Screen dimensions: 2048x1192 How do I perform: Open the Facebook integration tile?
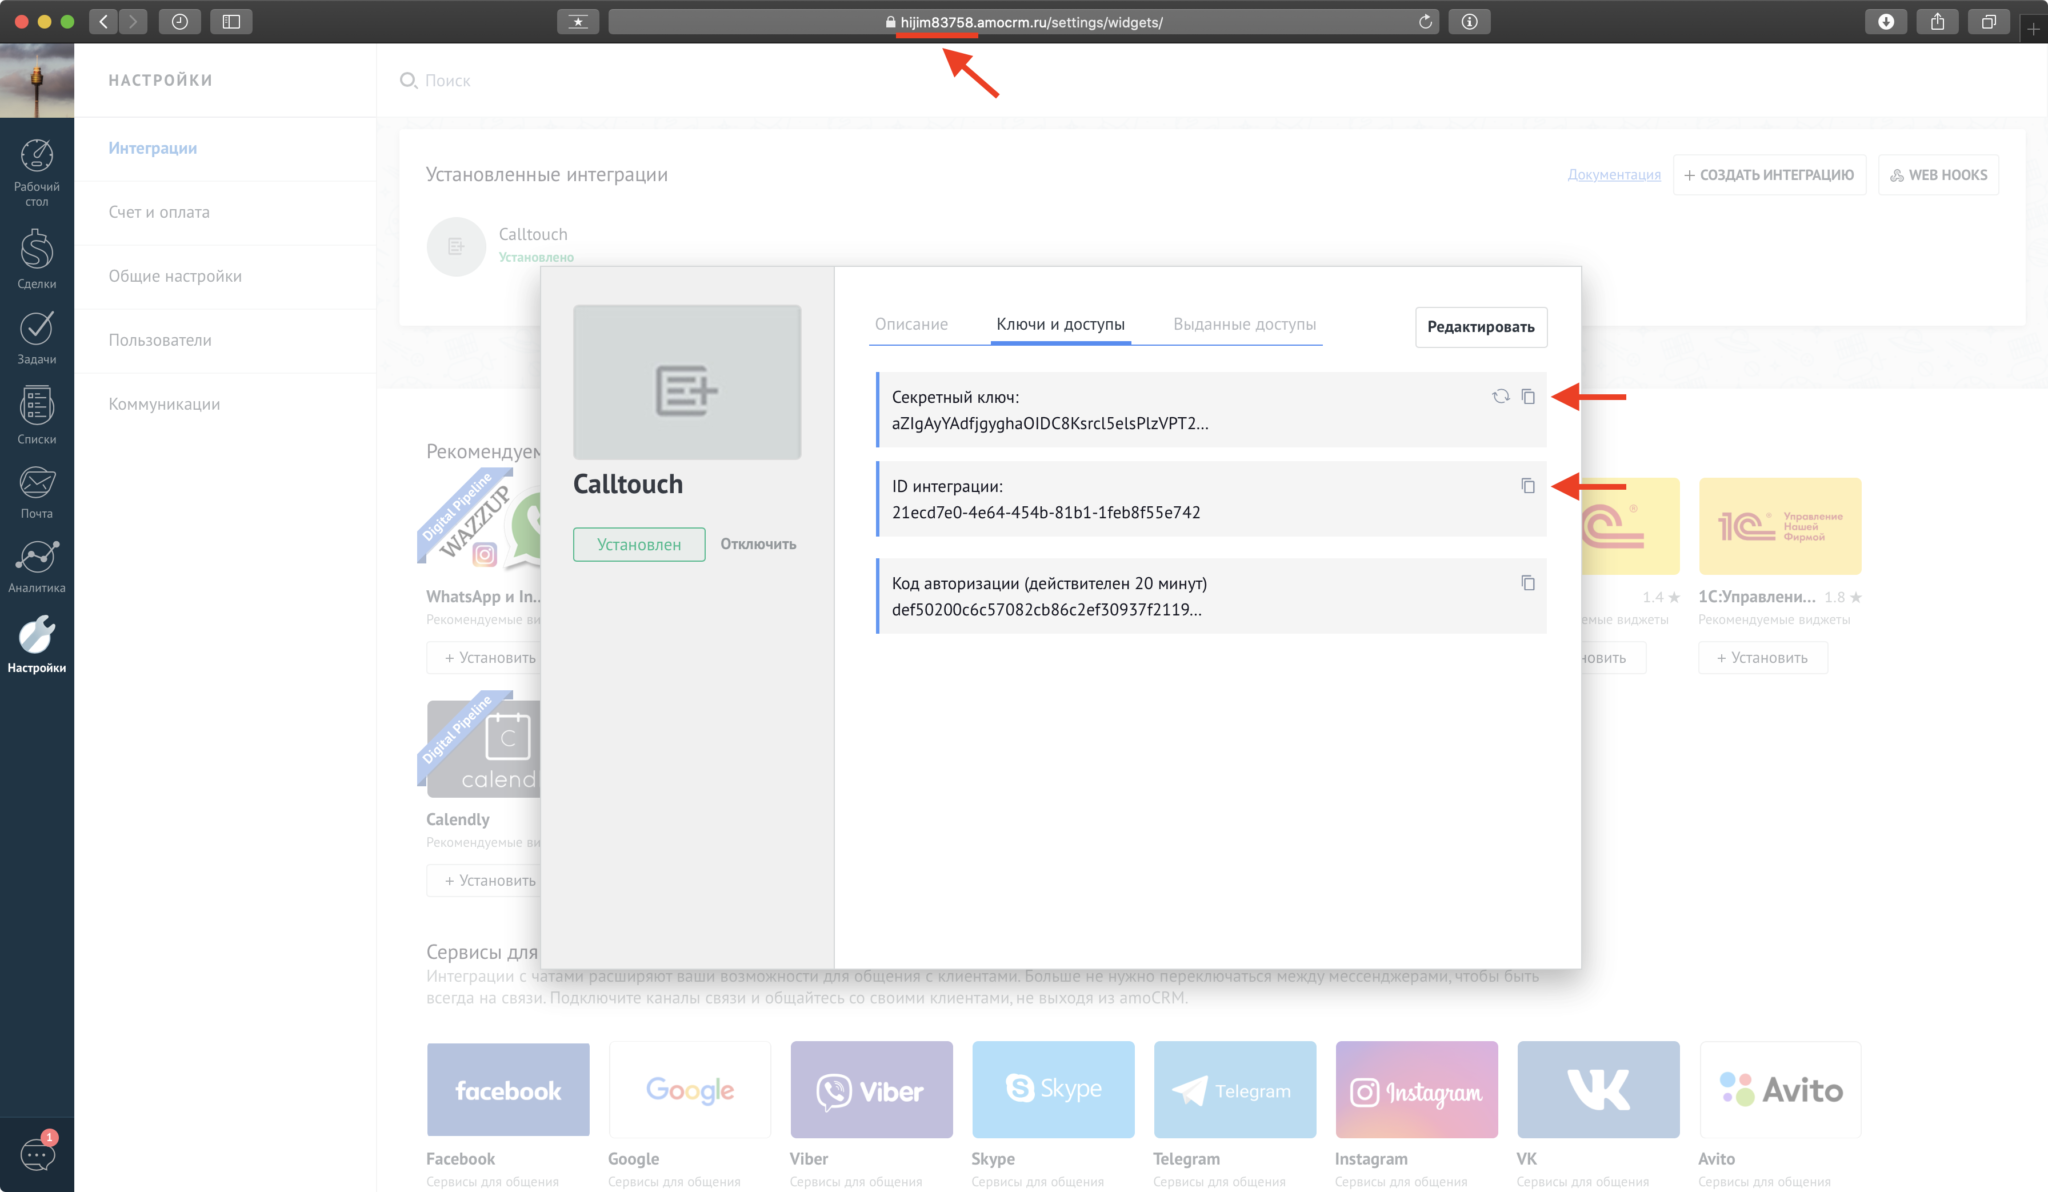508,1089
